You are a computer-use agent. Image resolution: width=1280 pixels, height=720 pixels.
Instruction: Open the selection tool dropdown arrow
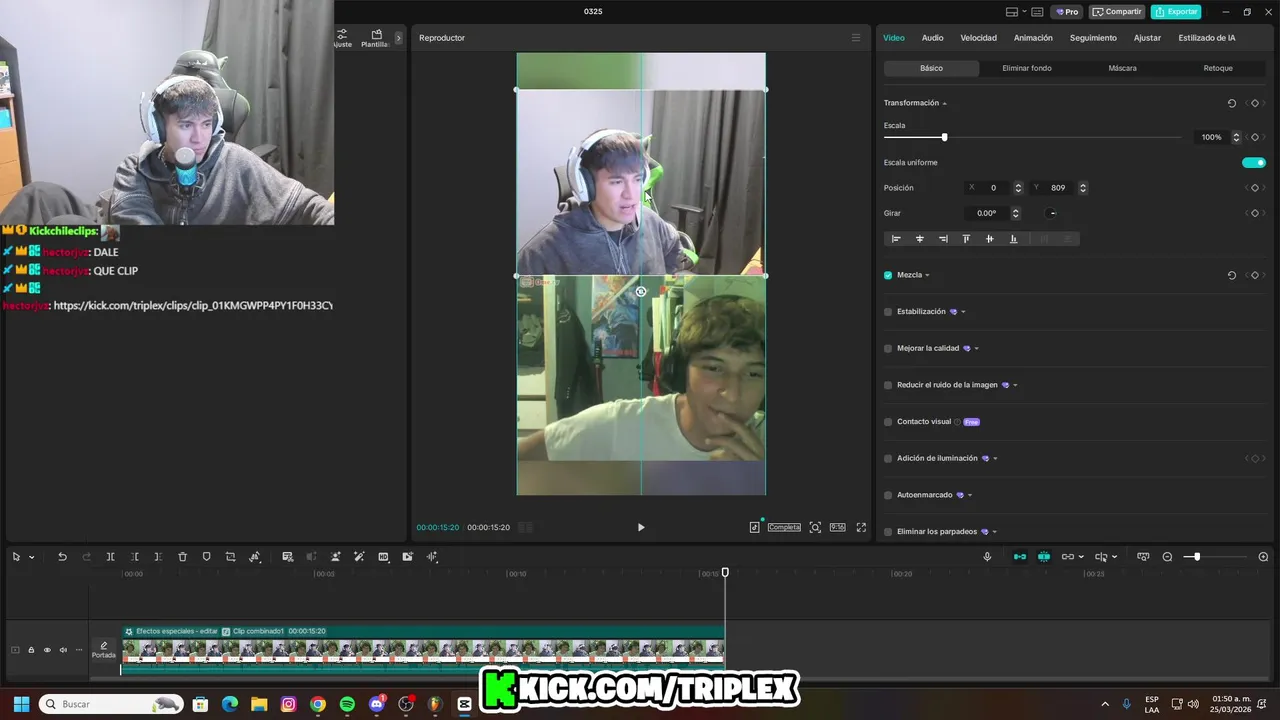pyautogui.click(x=31, y=557)
